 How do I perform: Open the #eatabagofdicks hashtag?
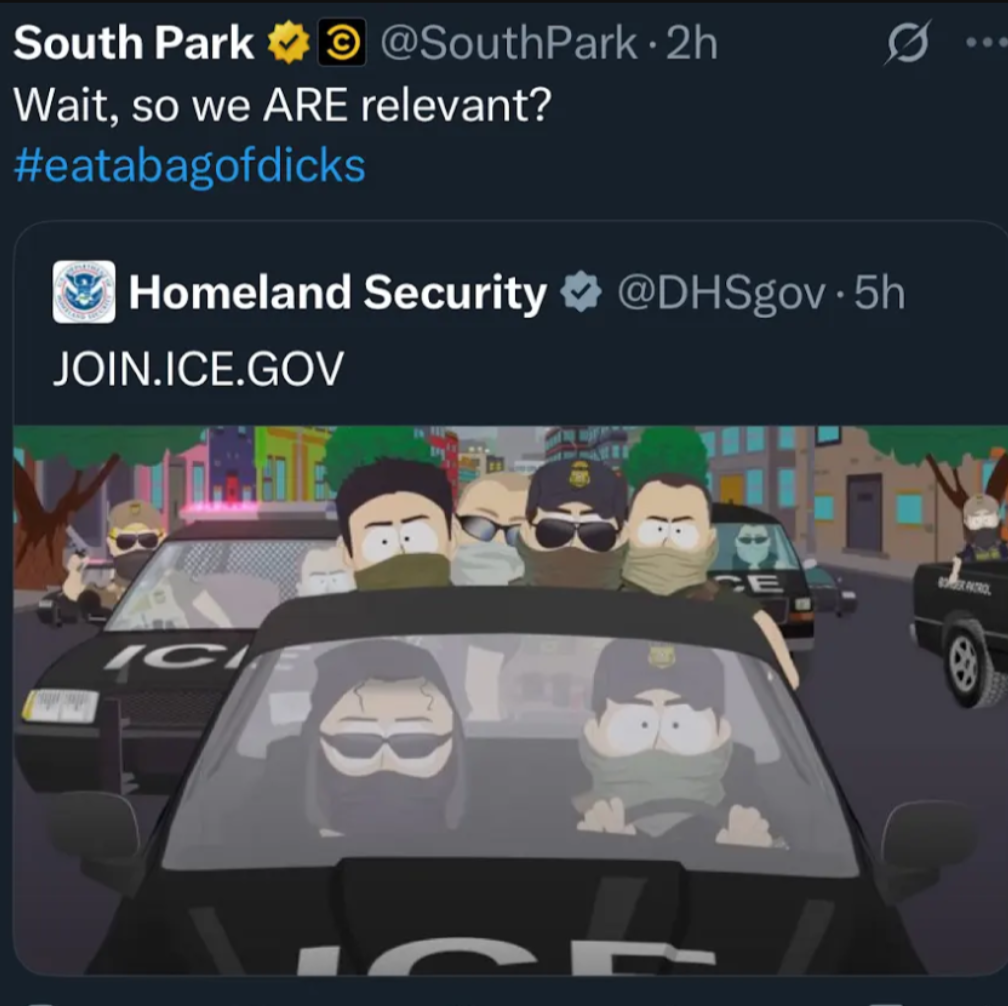coord(190,165)
